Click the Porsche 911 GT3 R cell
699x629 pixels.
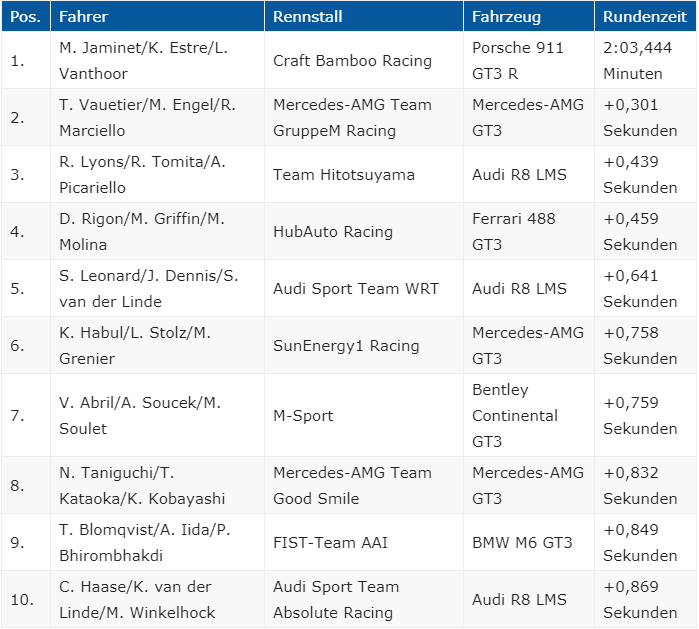529,60
